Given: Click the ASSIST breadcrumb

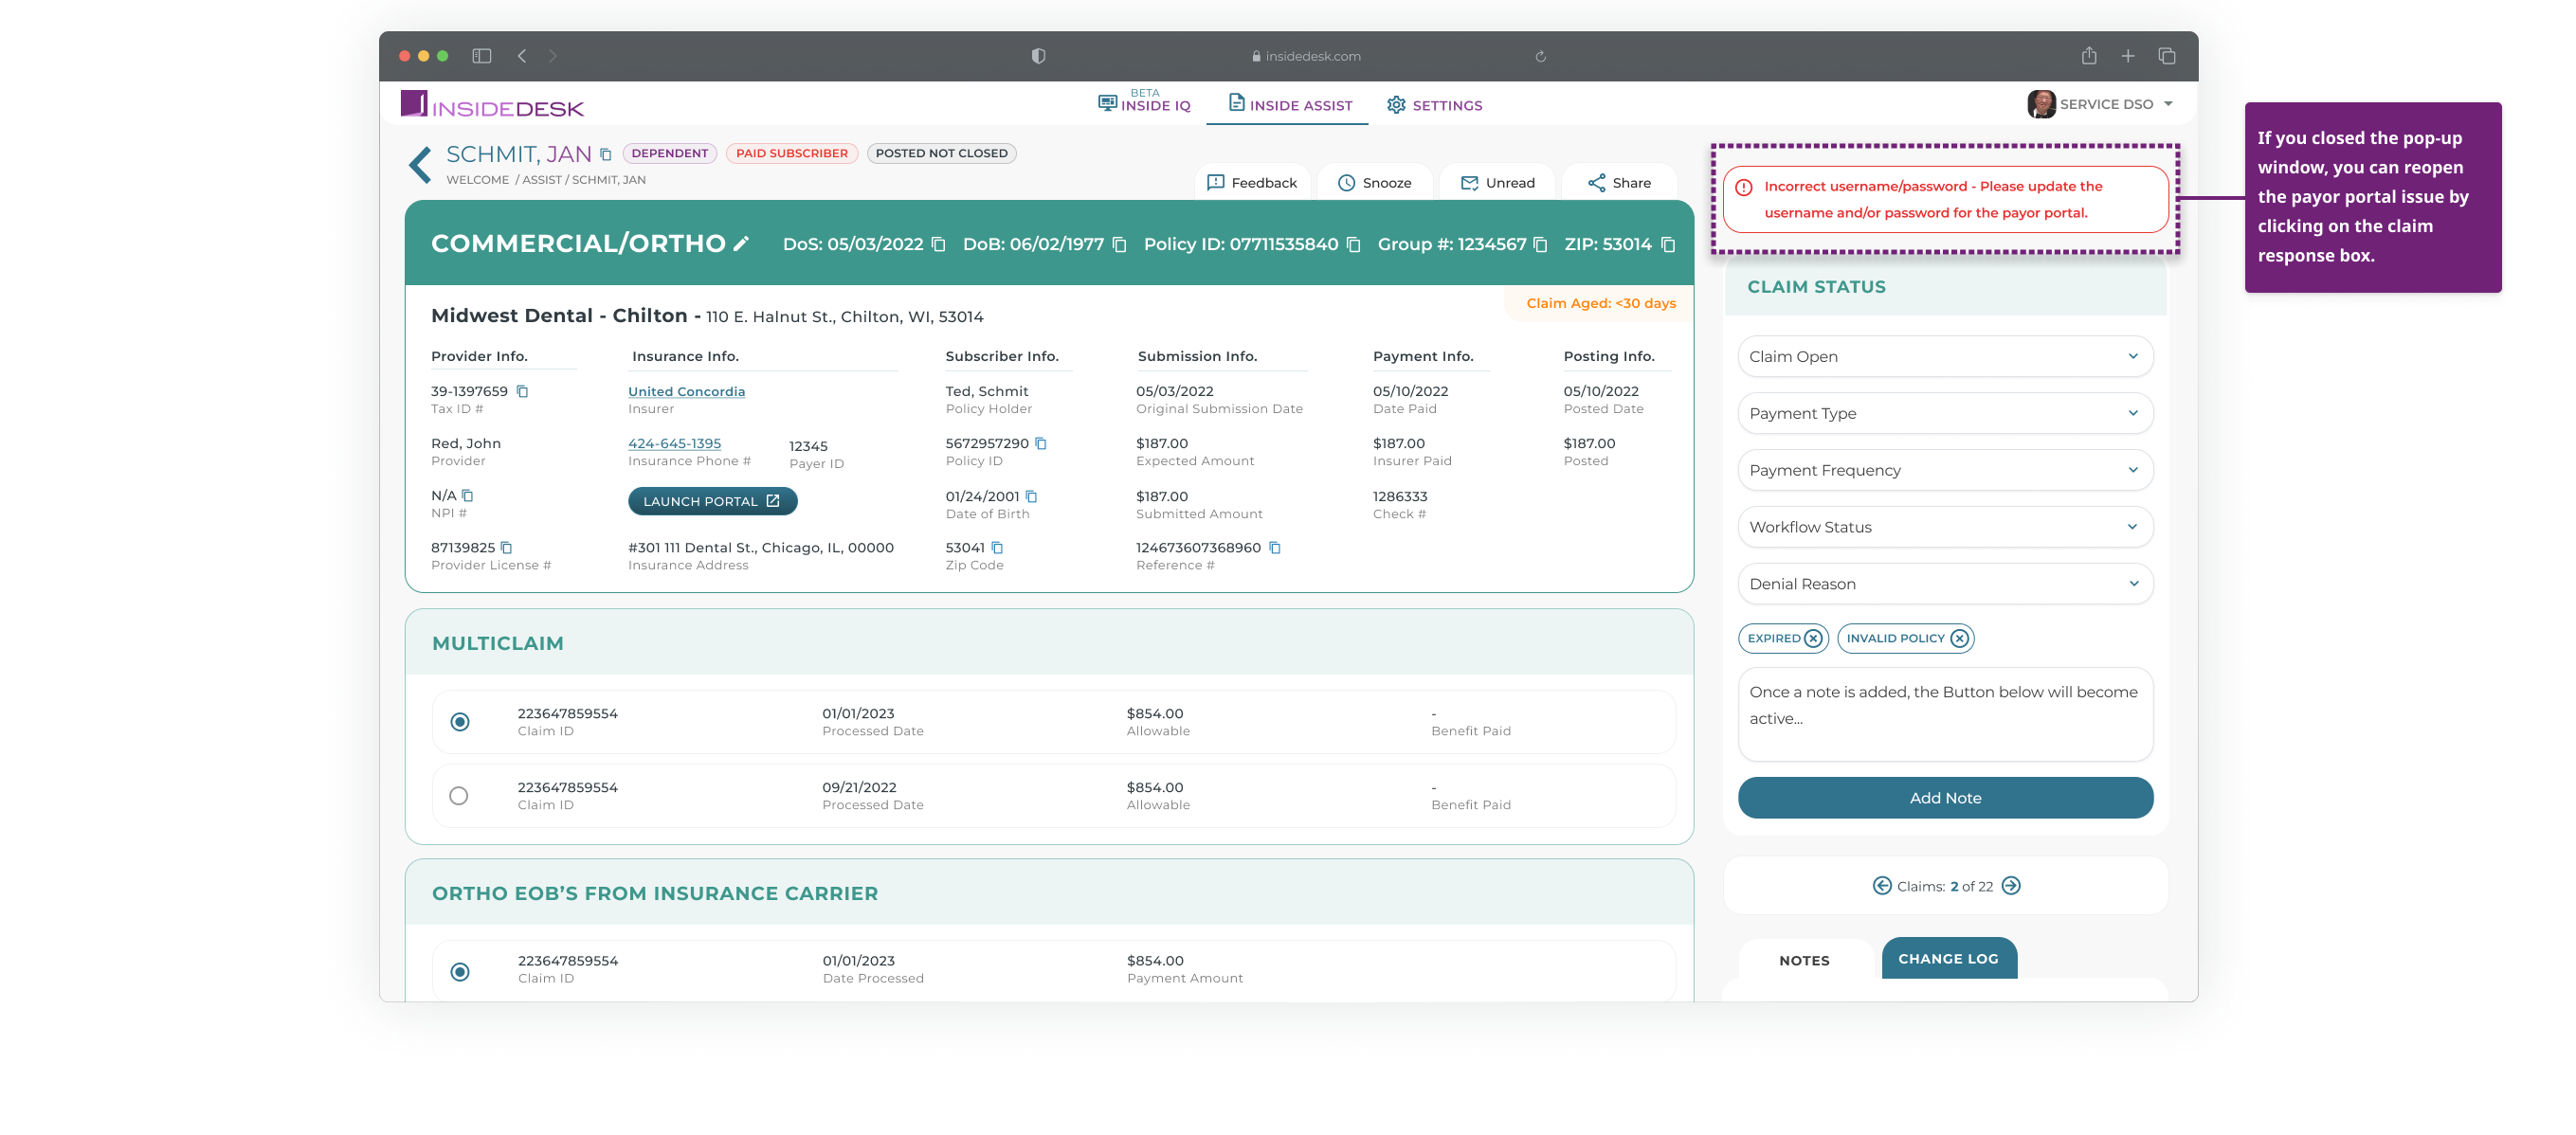Looking at the screenshot, I should [541, 180].
